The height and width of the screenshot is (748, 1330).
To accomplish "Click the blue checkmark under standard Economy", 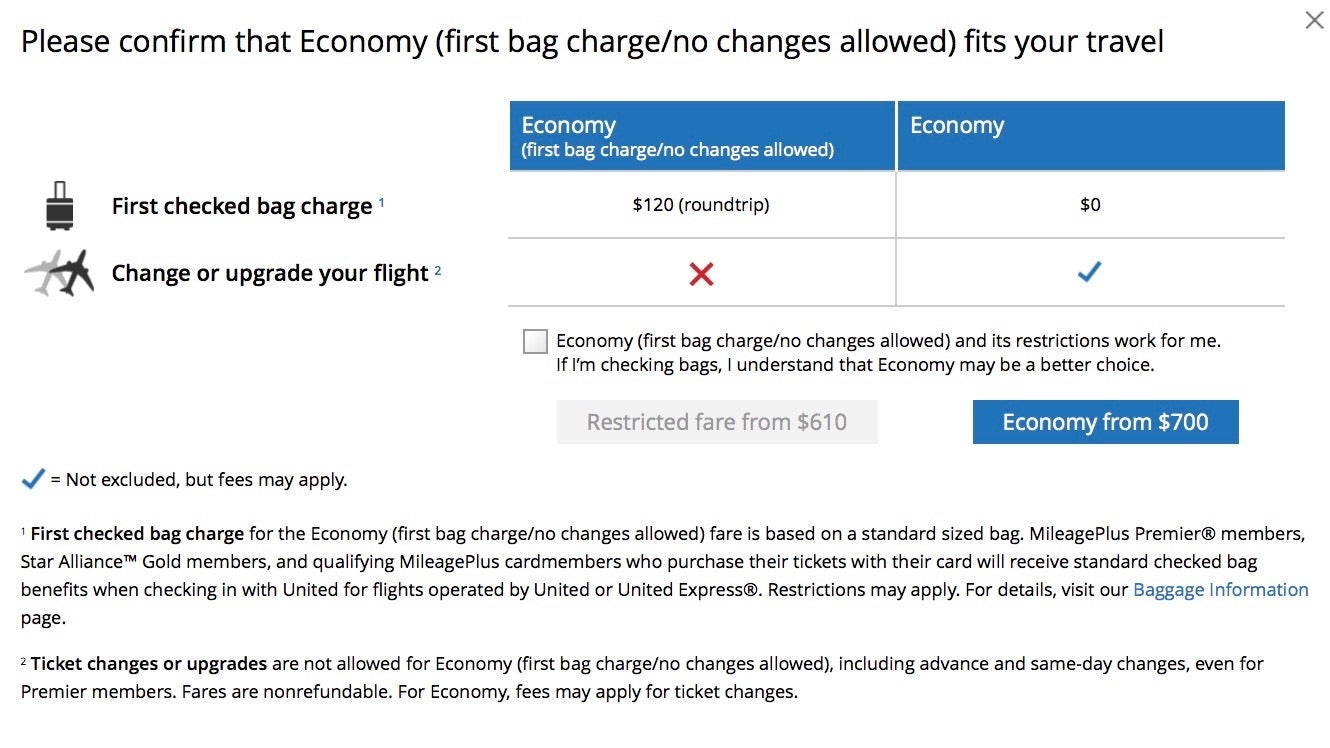I will pyautogui.click(x=1089, y=272).
